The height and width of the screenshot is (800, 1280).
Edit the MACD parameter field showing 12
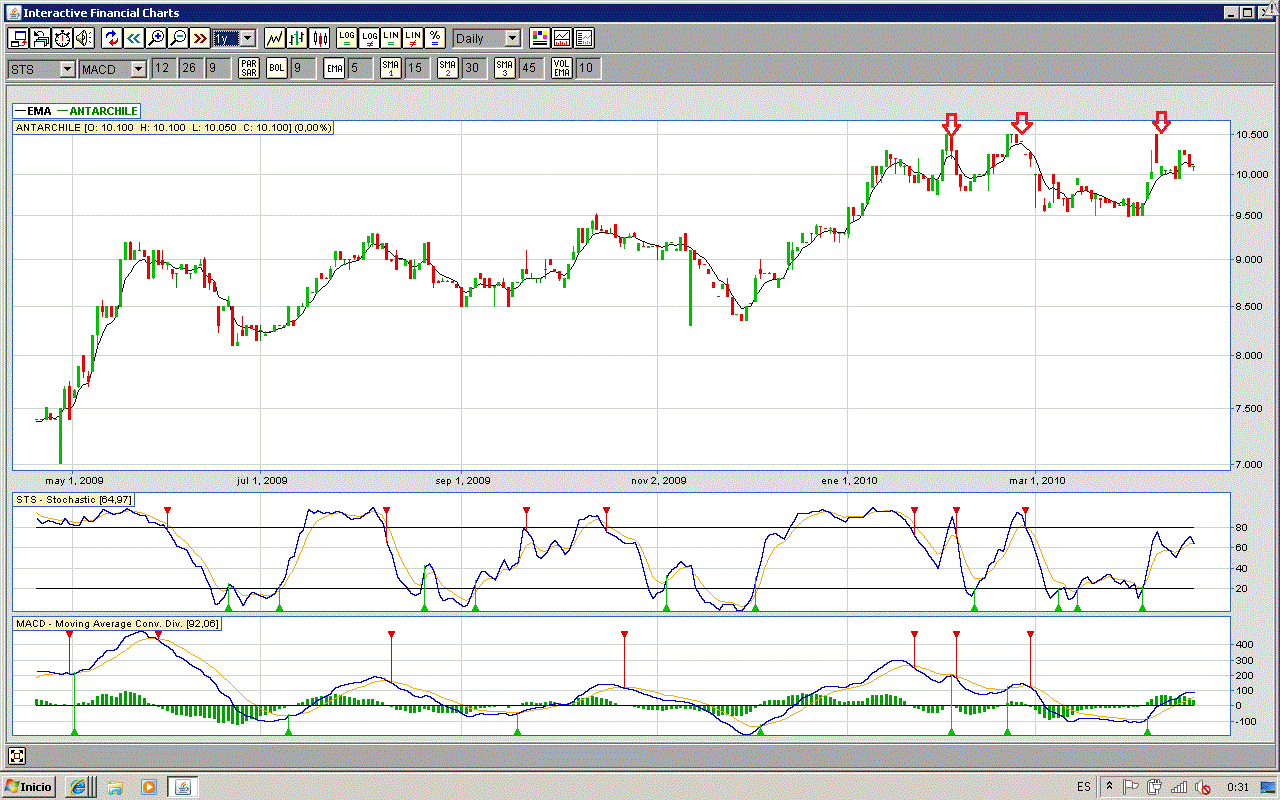click(x=162, y=69)
